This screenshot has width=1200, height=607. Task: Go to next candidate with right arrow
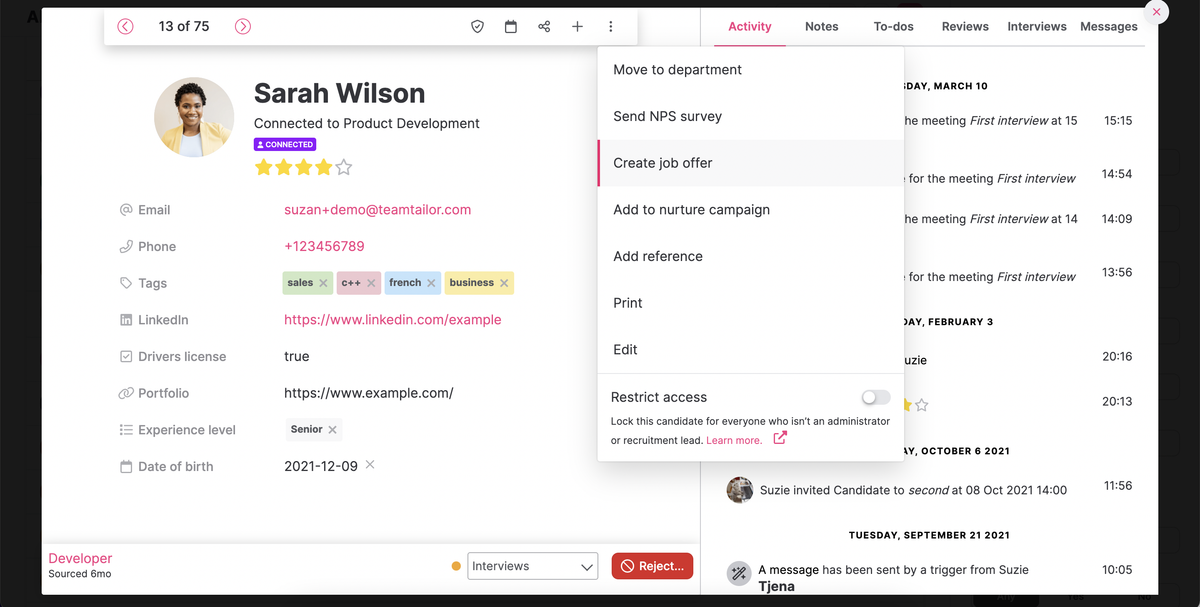pos(243,27)
